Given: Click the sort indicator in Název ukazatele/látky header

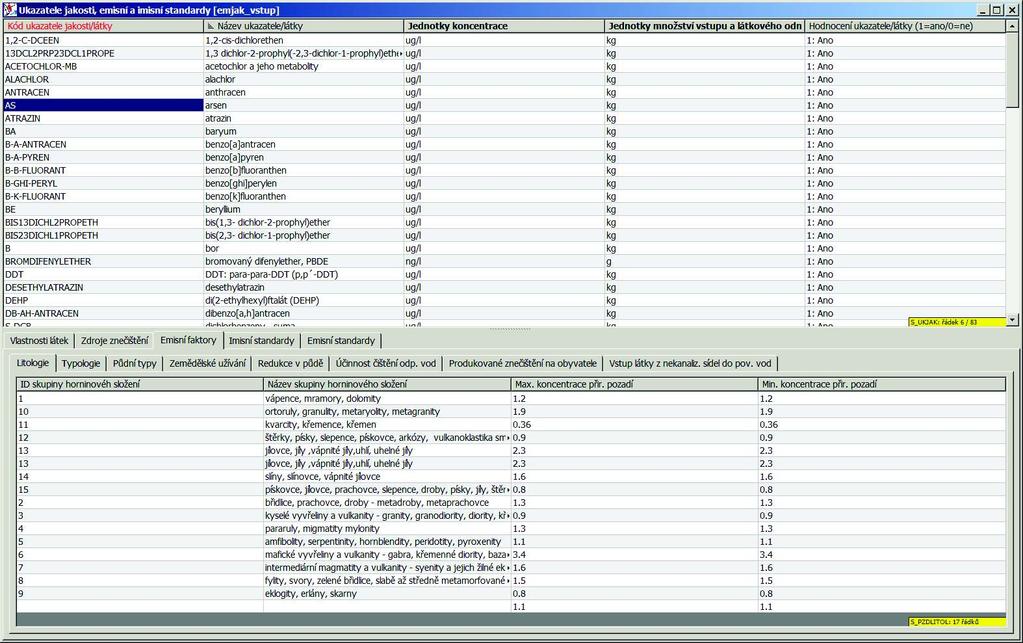Looking at the screenshot, I should (x=210, y=27).
